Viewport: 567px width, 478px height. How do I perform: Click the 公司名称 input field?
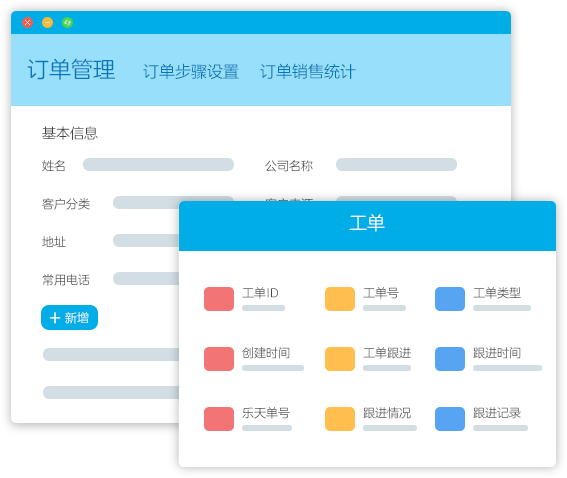396,165
